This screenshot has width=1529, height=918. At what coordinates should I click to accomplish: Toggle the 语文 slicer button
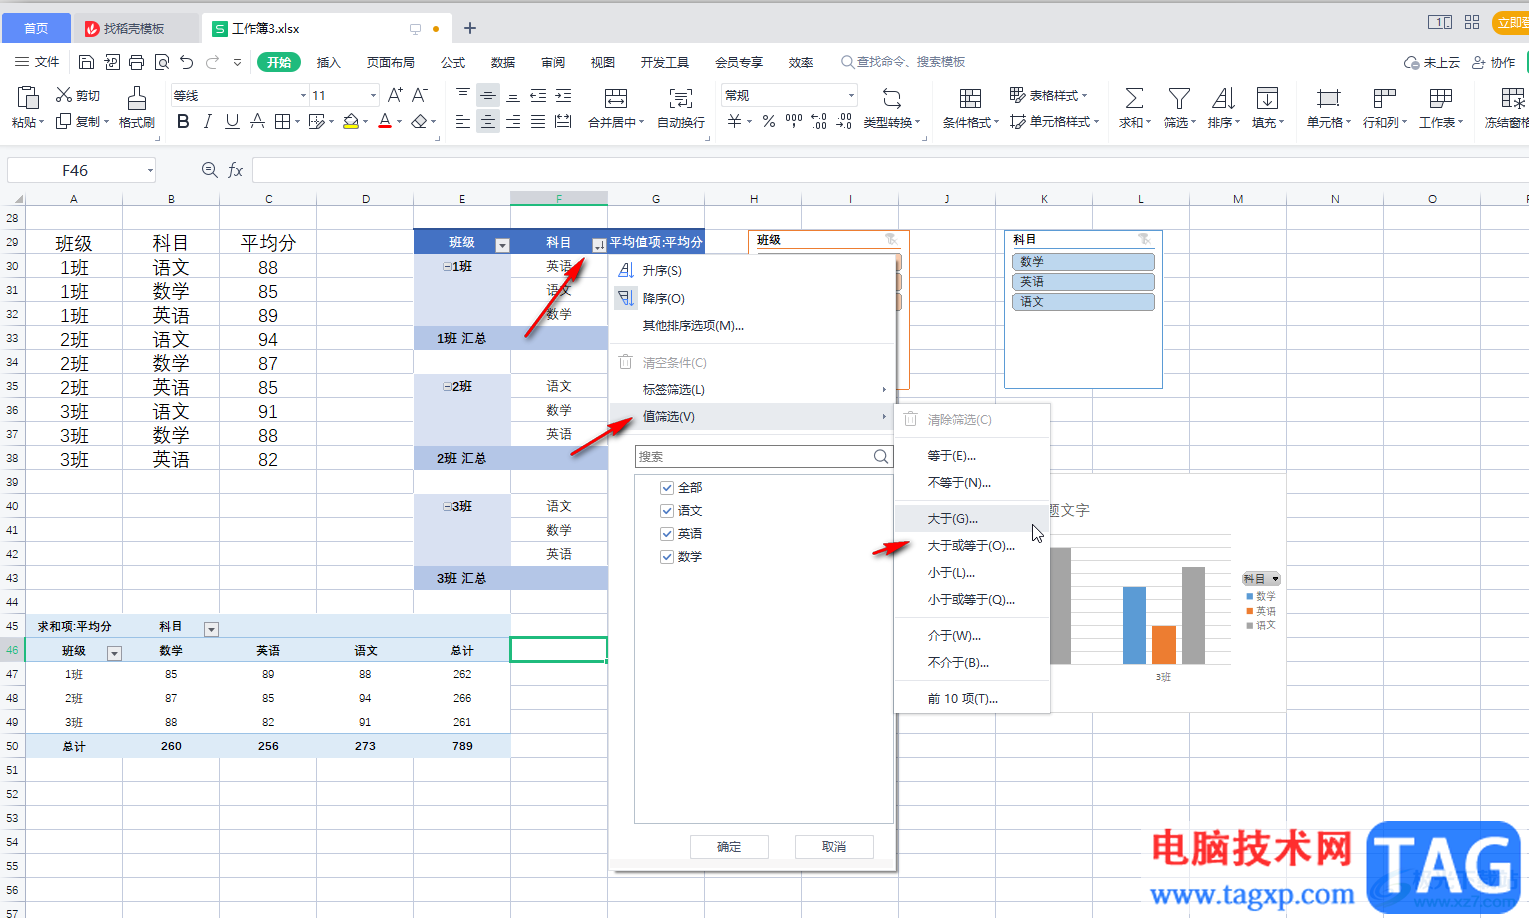pos(1083,301)
